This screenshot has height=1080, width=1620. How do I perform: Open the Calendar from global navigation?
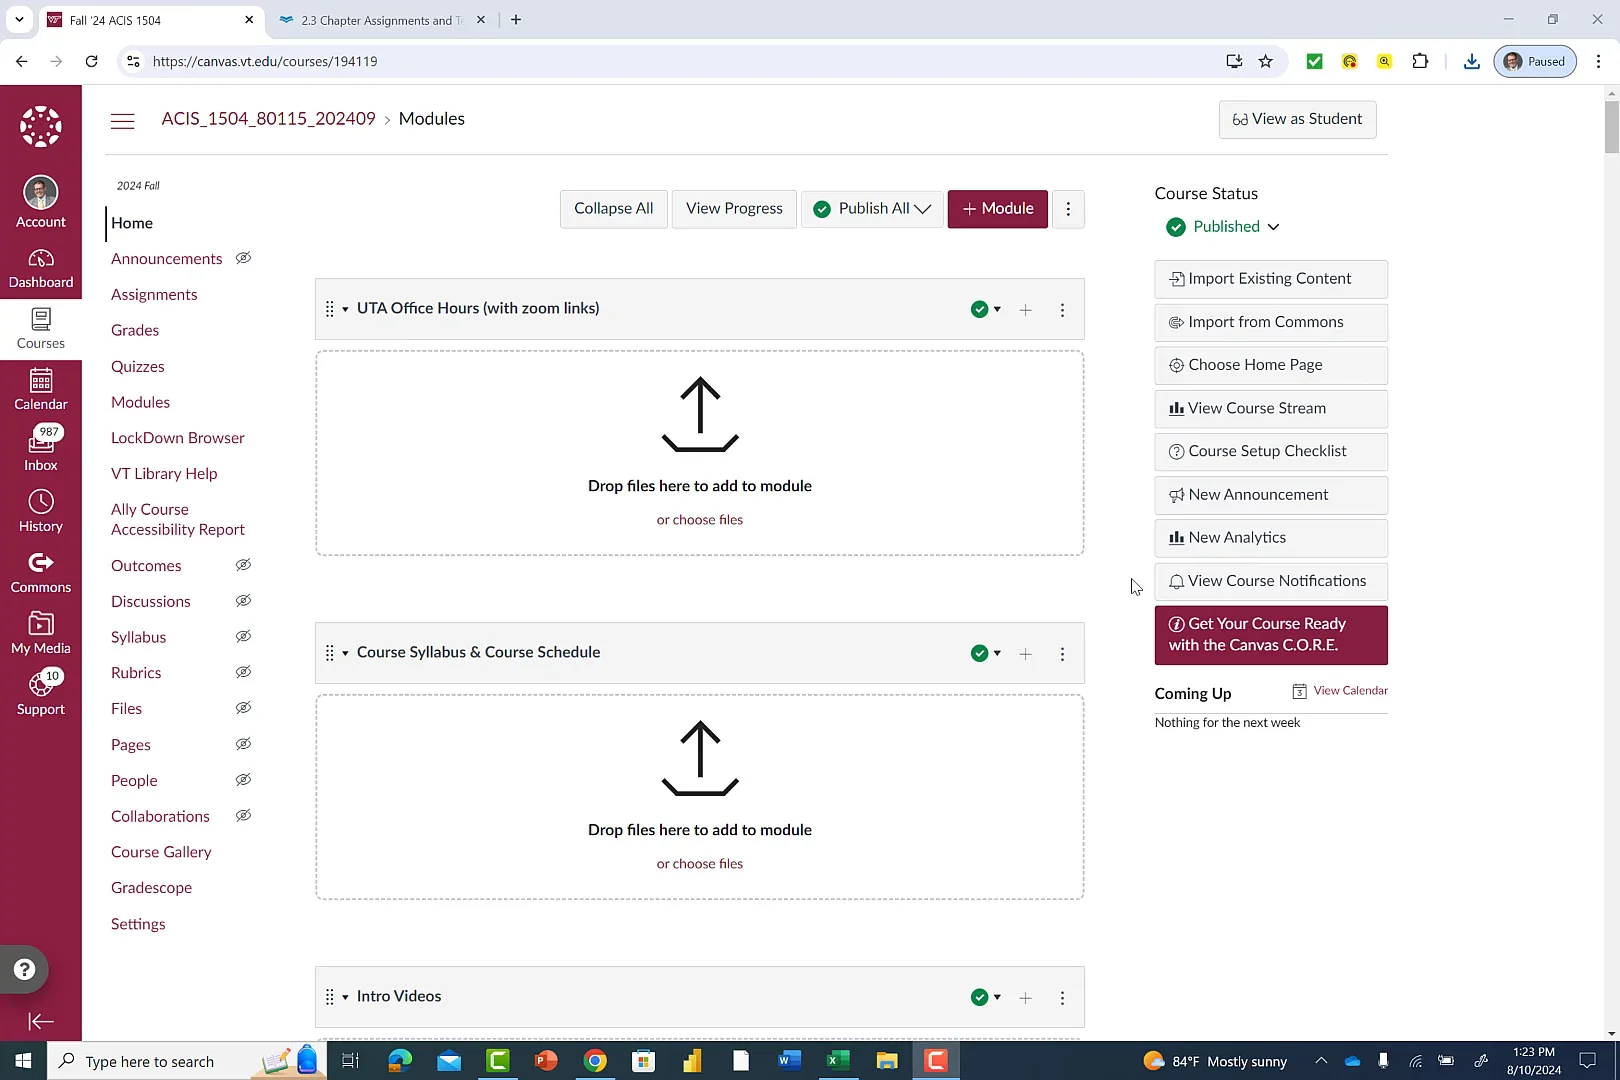[41, 388]
